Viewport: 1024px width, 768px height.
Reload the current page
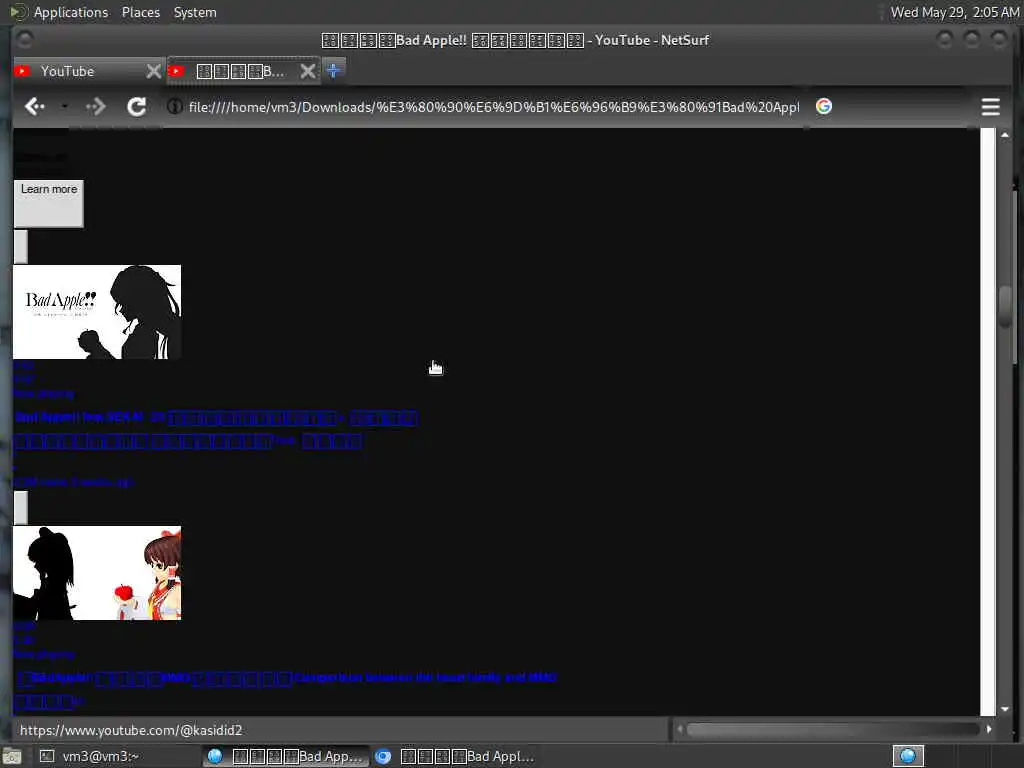(x=136, y=106)
